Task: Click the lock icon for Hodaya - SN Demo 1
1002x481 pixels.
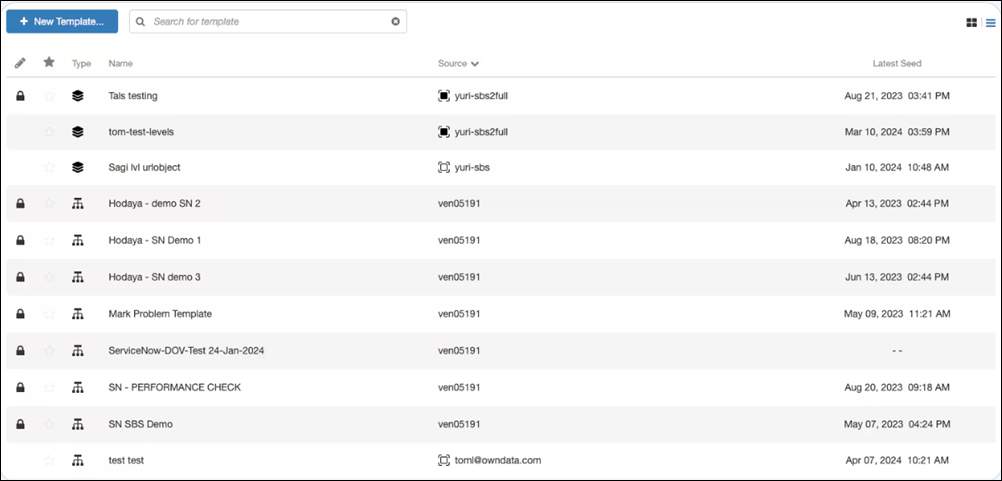Action: (x=20, y=240)
